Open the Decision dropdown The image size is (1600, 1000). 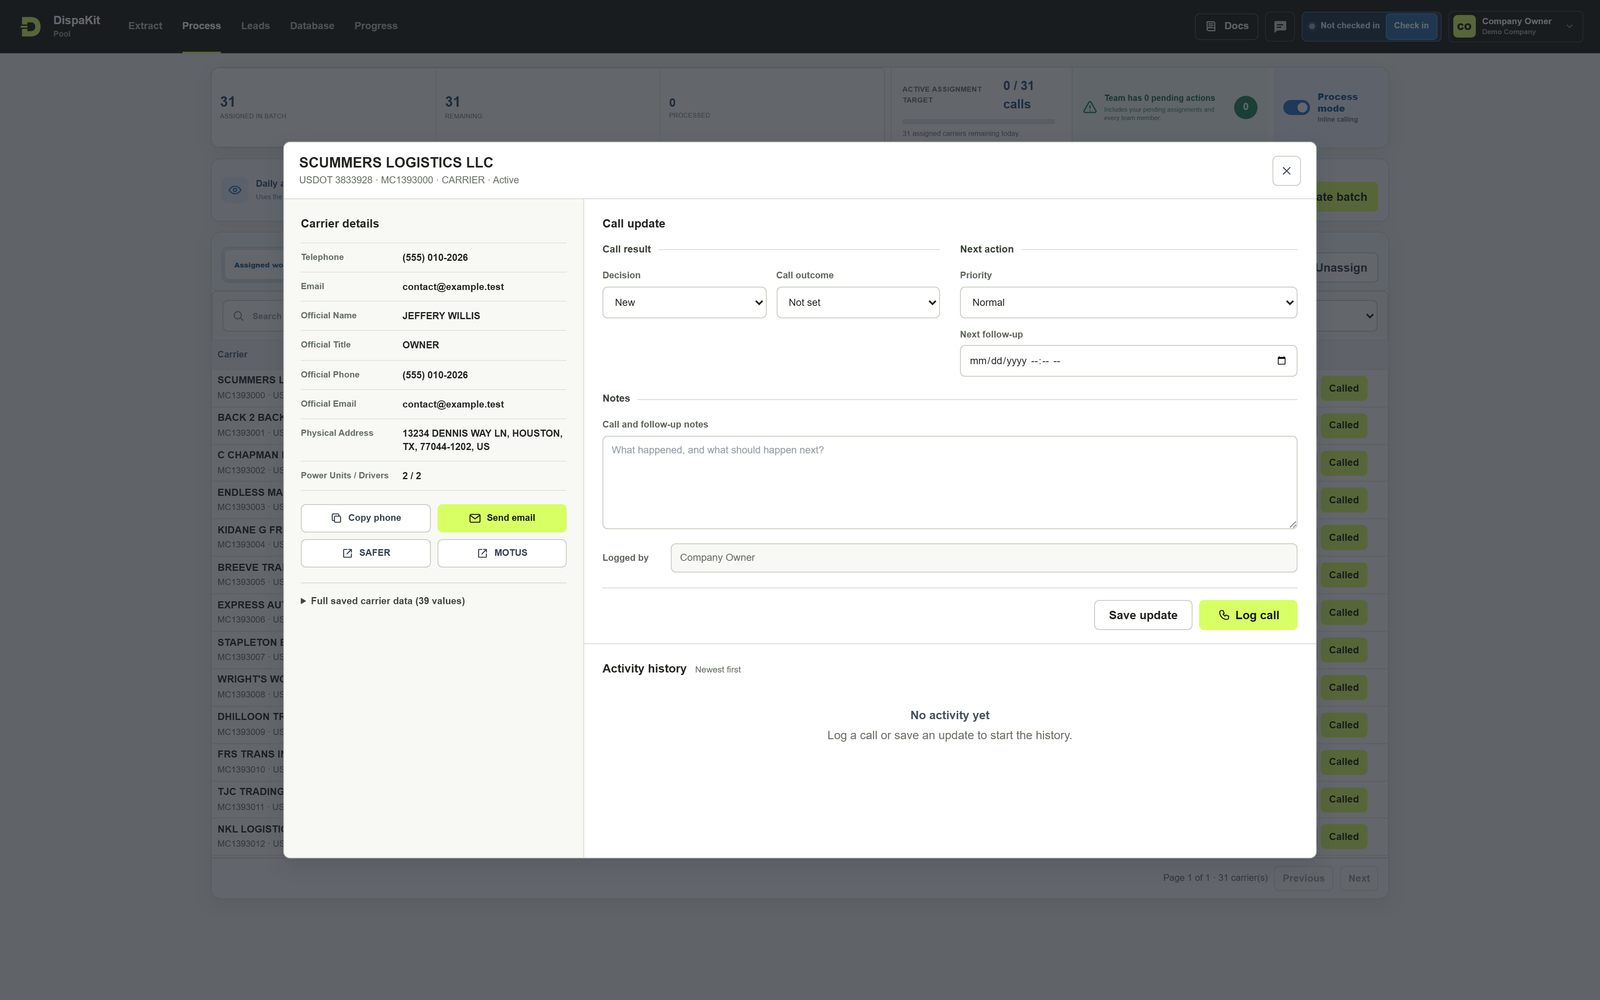[x=684, y=302]
